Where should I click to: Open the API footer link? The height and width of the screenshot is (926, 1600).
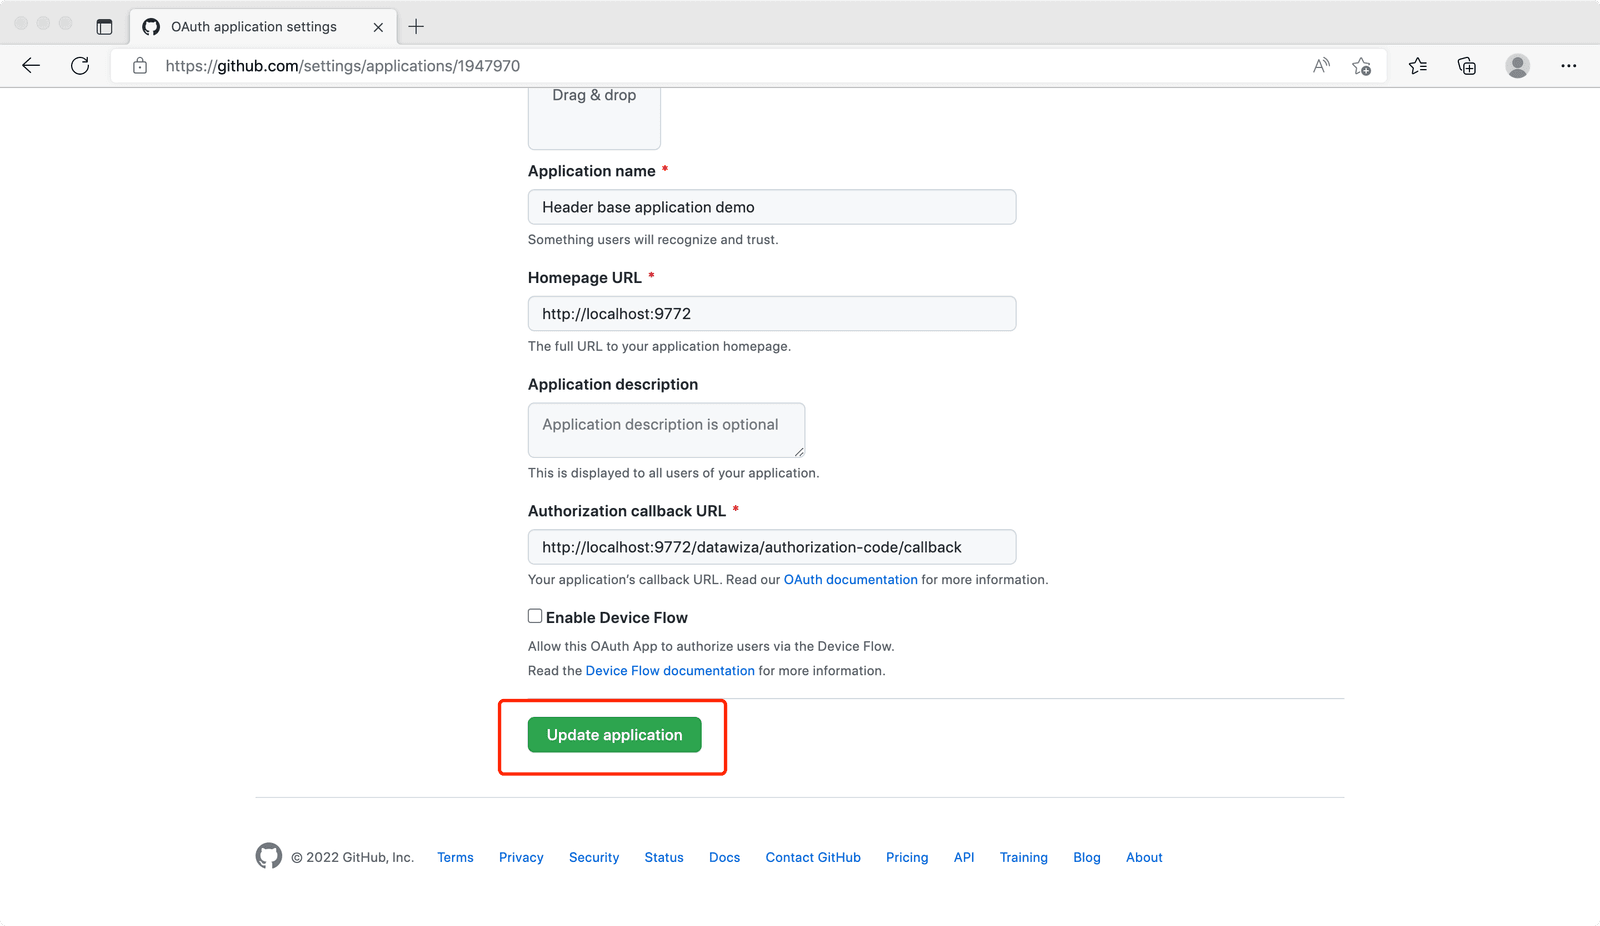(x=964, y=858)
